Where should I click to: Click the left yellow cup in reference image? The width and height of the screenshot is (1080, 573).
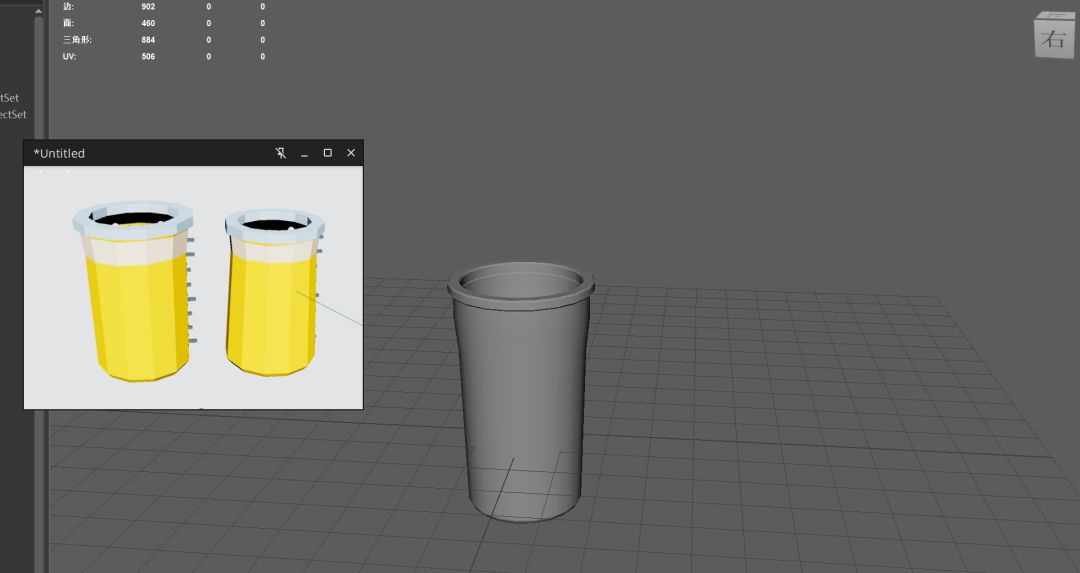[x=134, y=291]
